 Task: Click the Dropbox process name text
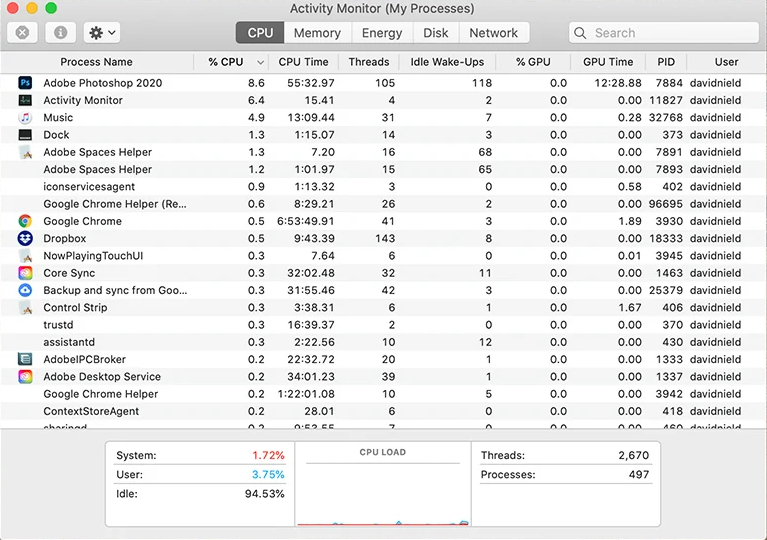click(65, 239)
